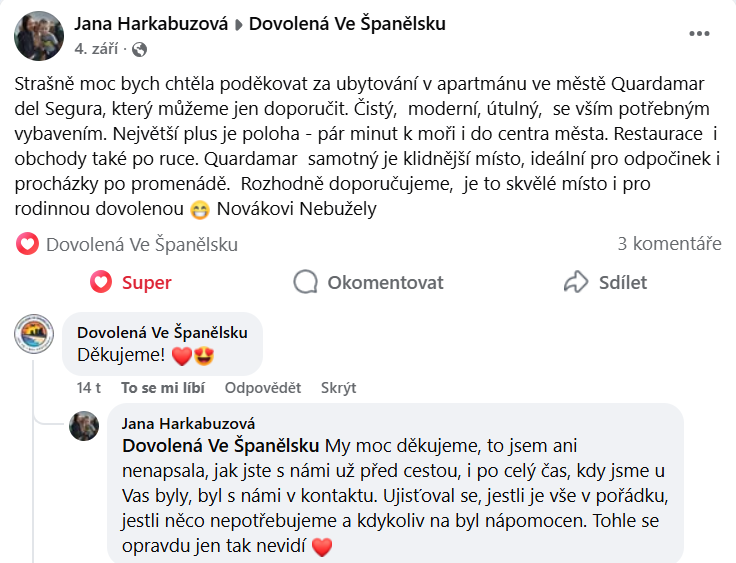Click the Sdílet share button
The height and width of the screenshot is (563, 736).
pos(605,283)
